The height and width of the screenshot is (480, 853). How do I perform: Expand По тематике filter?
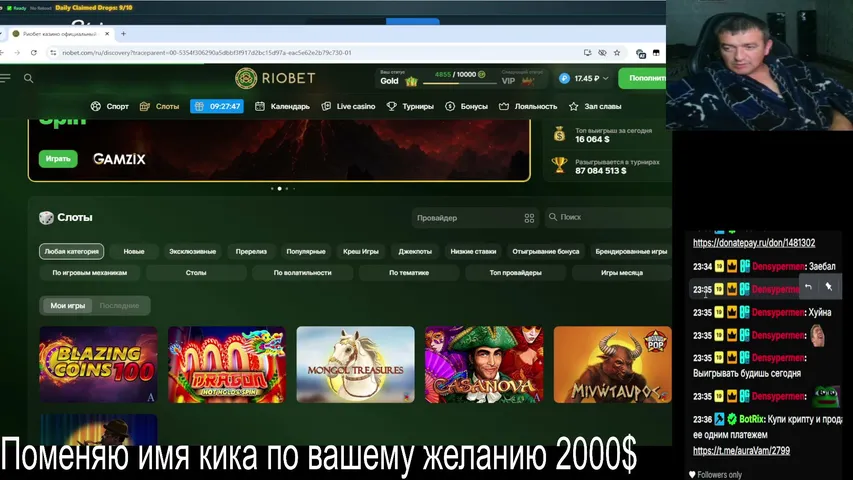(409, 273)
